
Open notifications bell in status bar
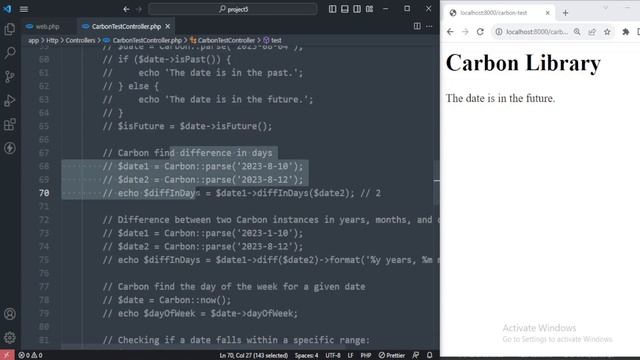pyautogui.click(x=429, y=355)
